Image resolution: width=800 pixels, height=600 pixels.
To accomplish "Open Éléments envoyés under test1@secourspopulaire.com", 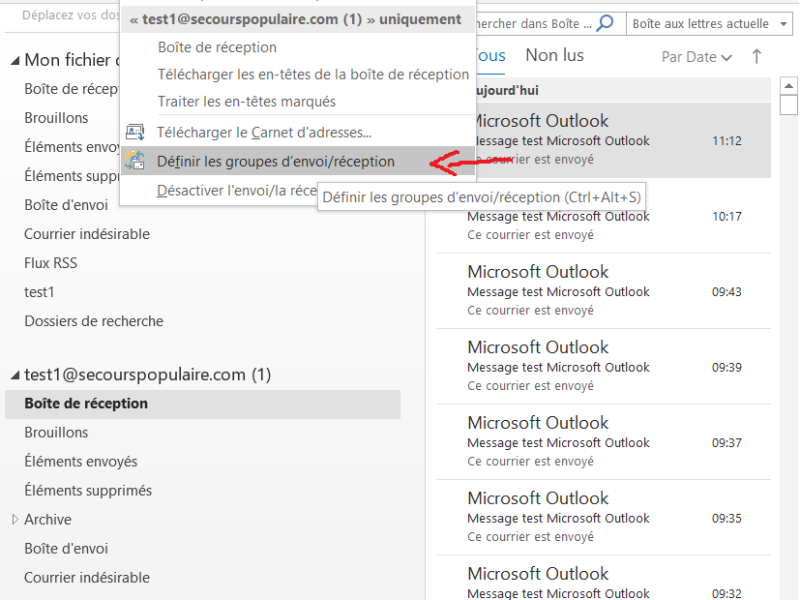I will [x=81, y=462].
